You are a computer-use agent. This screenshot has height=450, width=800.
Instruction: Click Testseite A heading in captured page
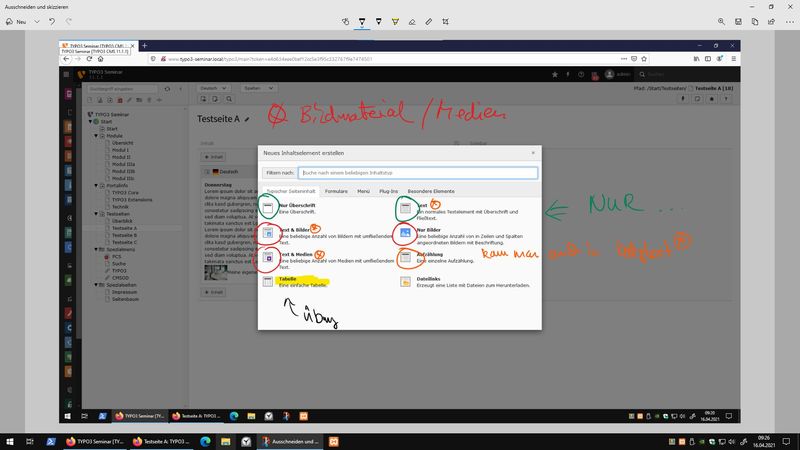click(x=218, y=119)
